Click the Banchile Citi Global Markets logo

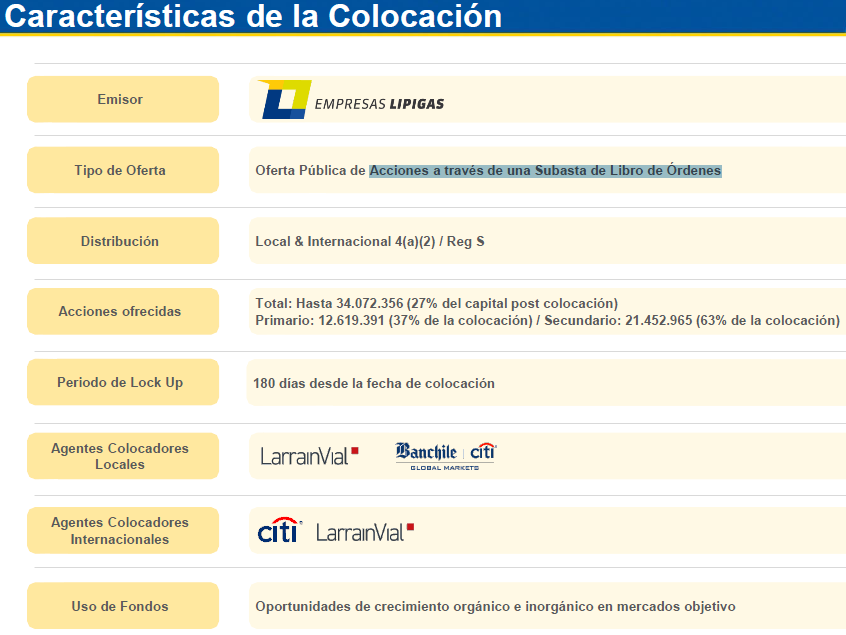coord(445,456)
